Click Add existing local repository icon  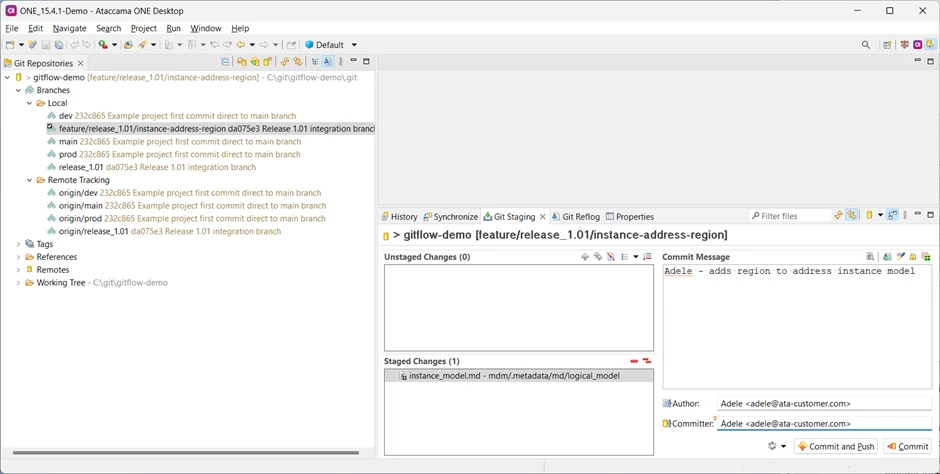(242, 62)
